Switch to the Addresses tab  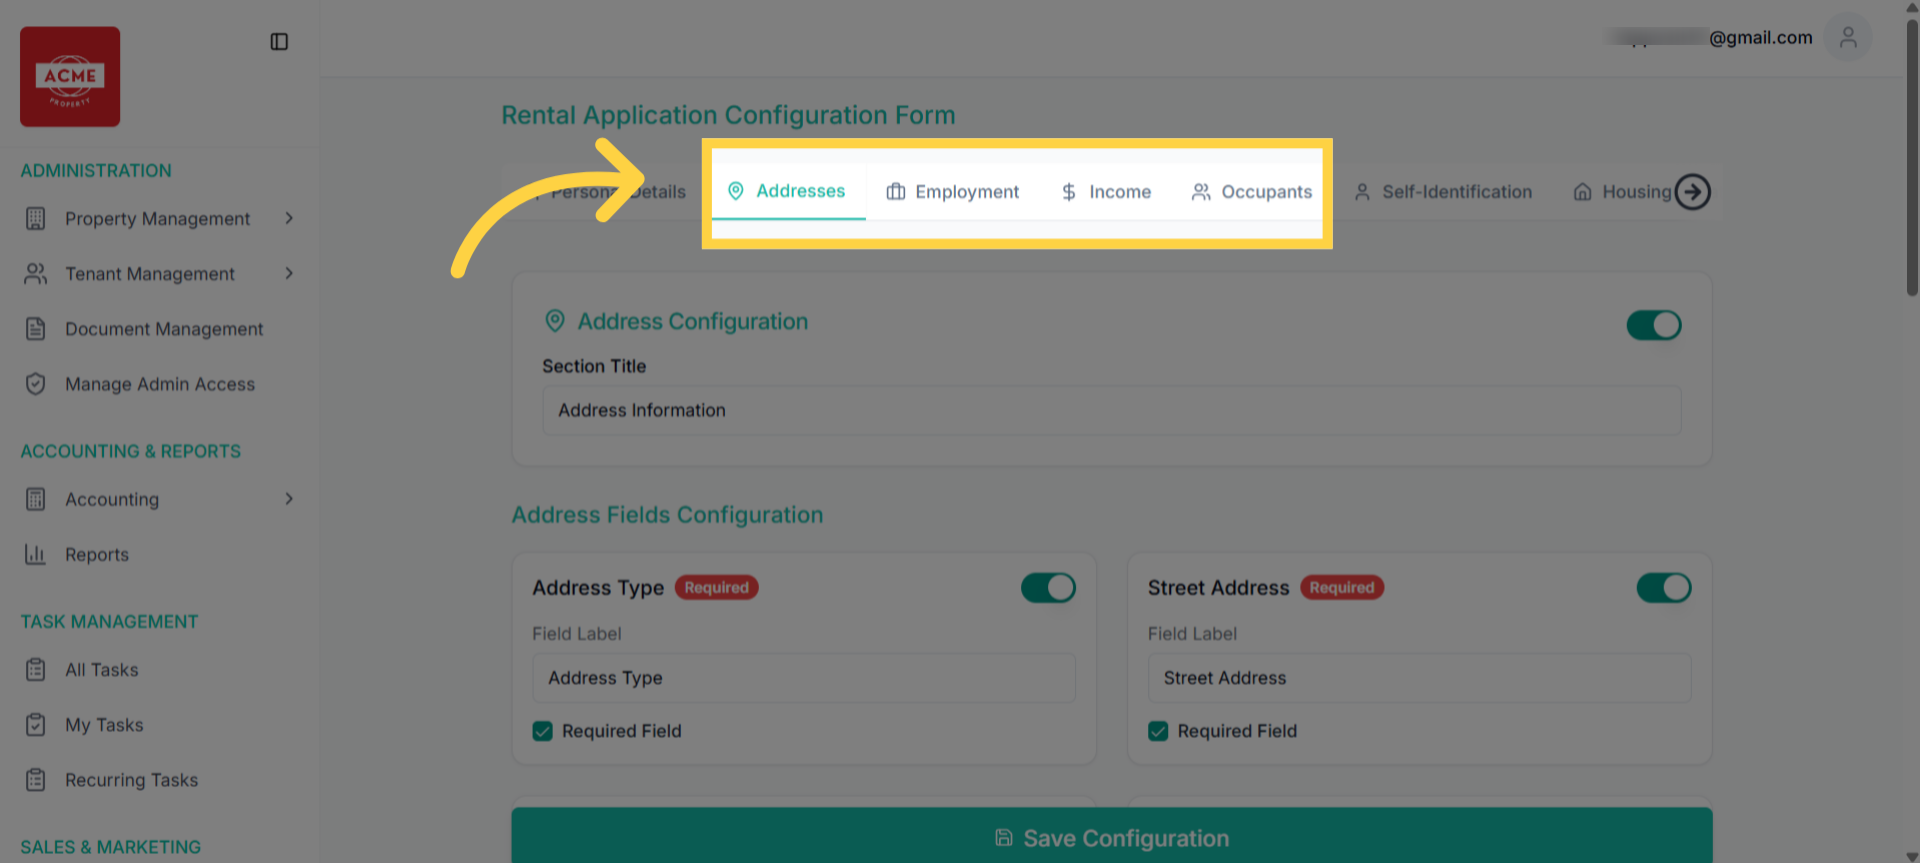point(788,191)
